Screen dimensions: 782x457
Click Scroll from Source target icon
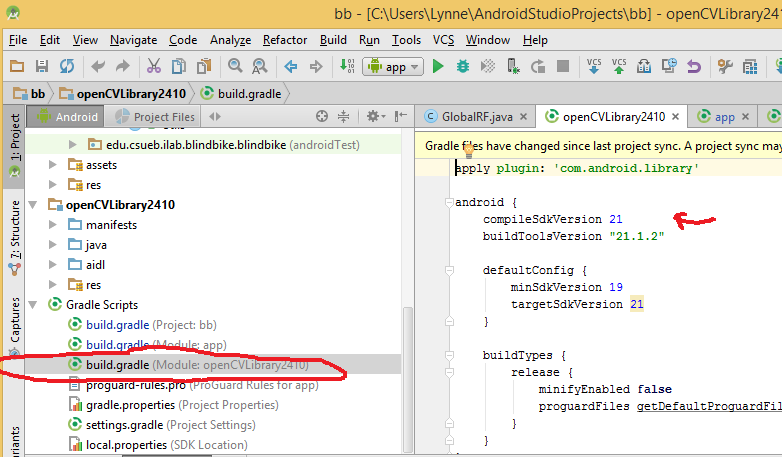(322, 116)
